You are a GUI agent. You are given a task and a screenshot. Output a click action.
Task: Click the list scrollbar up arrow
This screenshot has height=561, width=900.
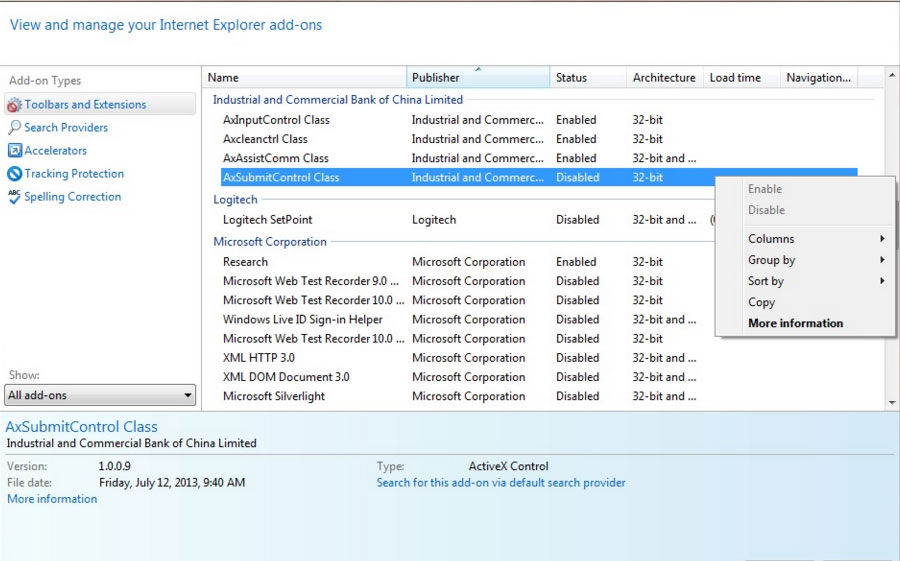tap(892, 75)
